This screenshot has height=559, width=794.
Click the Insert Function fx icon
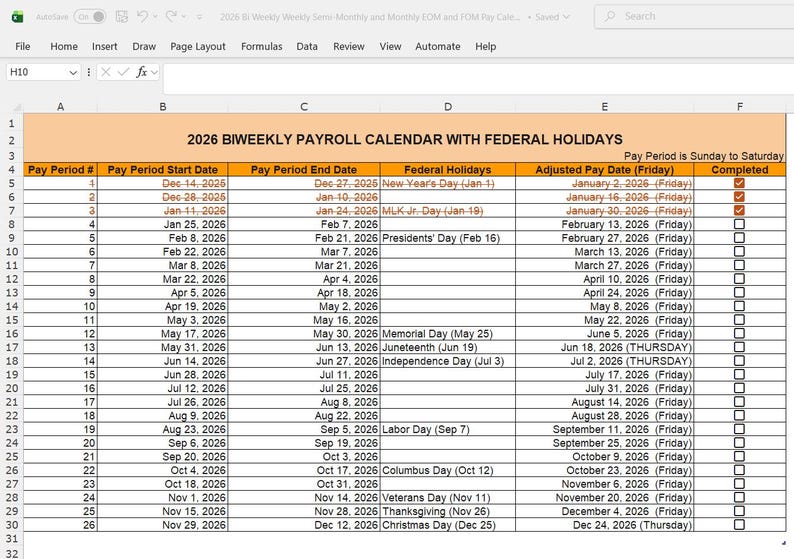point(142,72)
